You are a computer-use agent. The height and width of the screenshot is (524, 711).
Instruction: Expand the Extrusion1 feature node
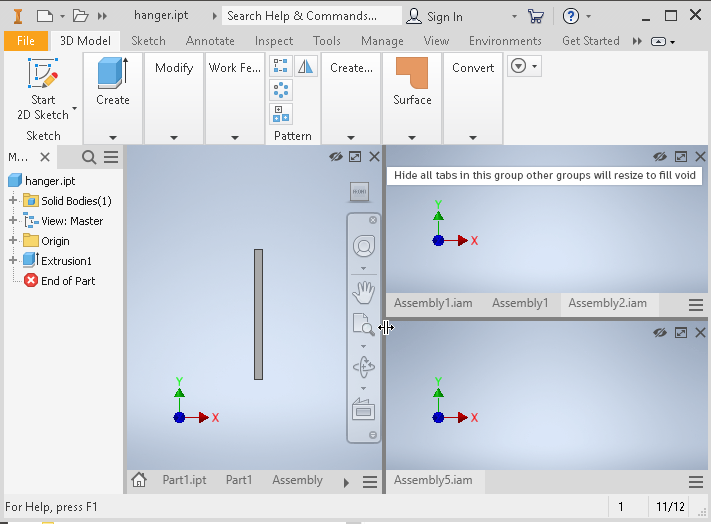coord(13,260)
